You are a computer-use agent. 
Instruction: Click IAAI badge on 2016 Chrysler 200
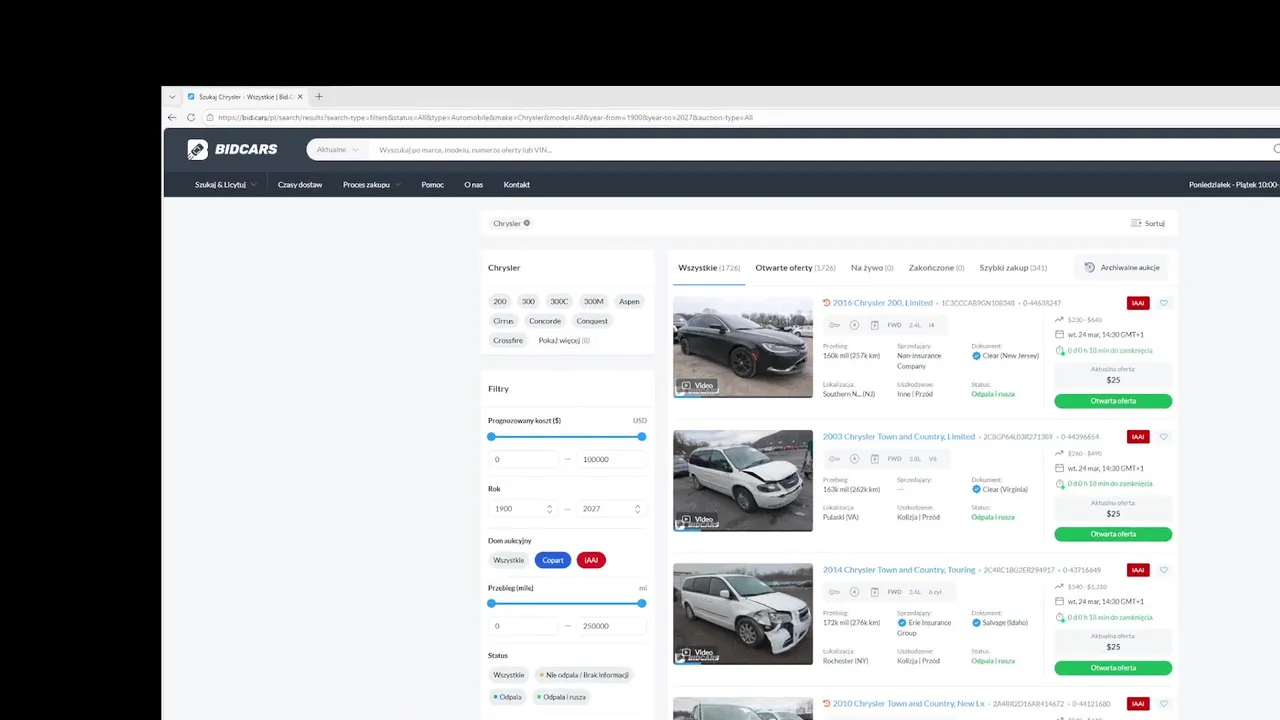click(1138, 303)
